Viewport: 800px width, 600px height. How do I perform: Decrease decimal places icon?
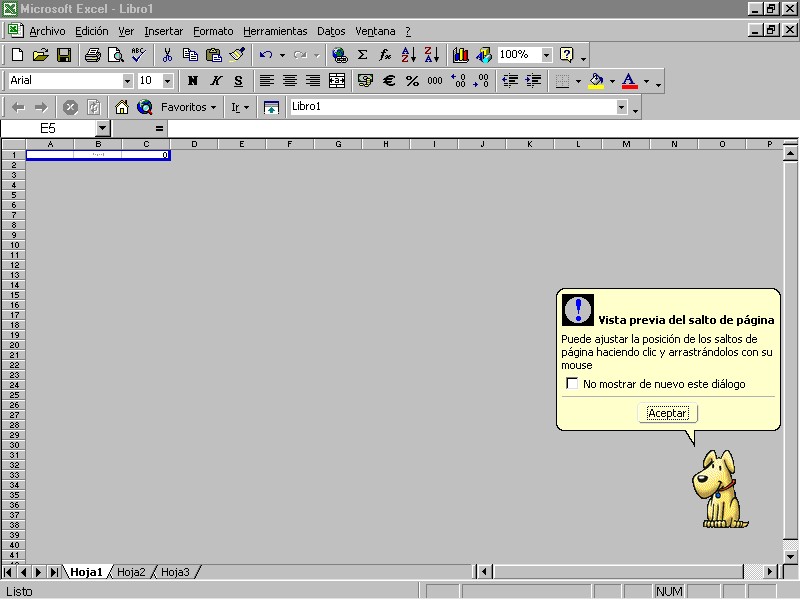(x=481, y=81)
